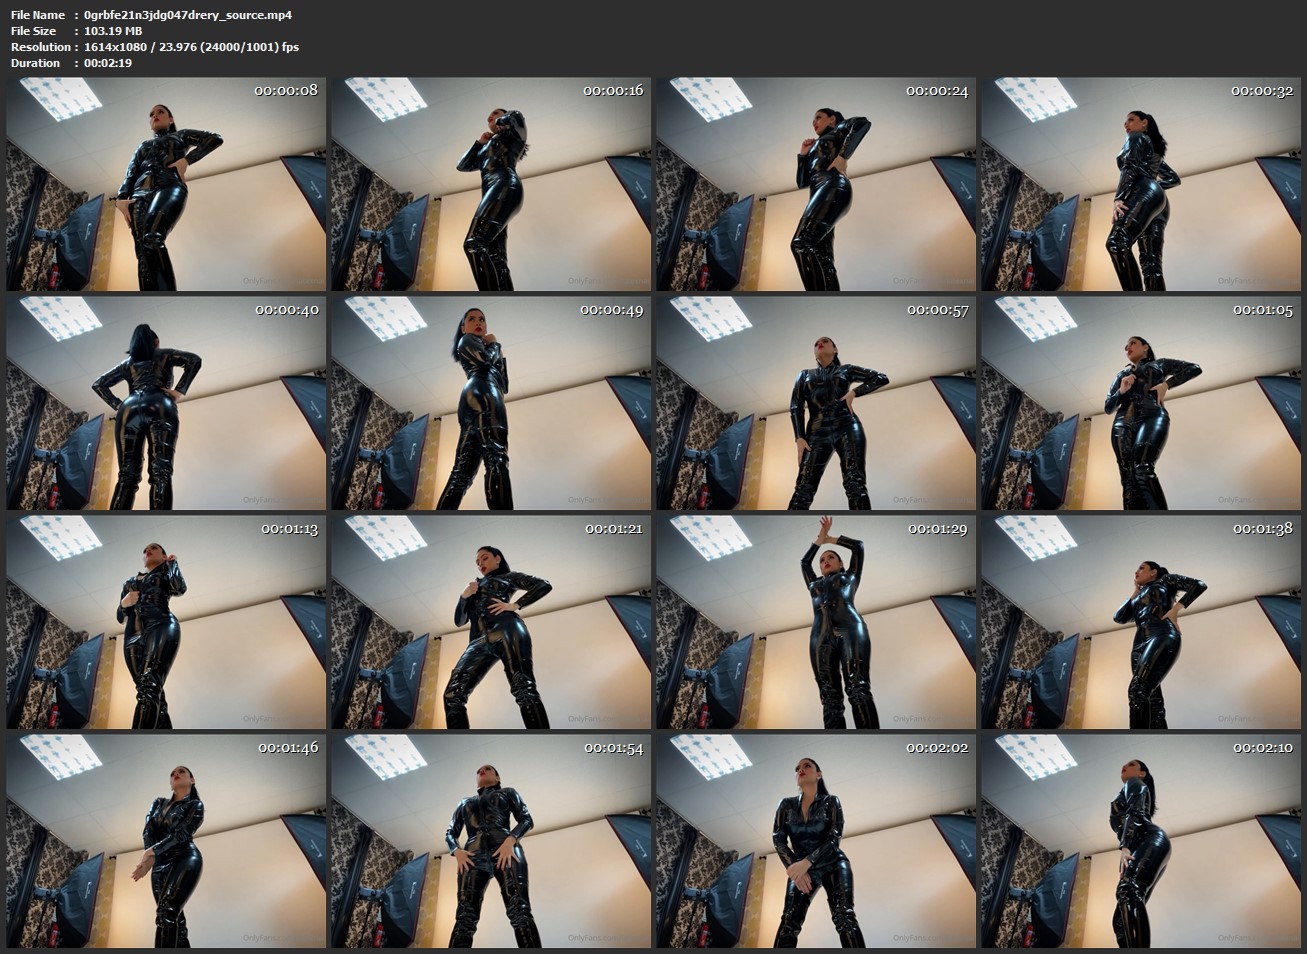This screenshot has width=1307, height=954.
Task: Select the 00:01:05 preview frame
Action: pos(1141,403)
